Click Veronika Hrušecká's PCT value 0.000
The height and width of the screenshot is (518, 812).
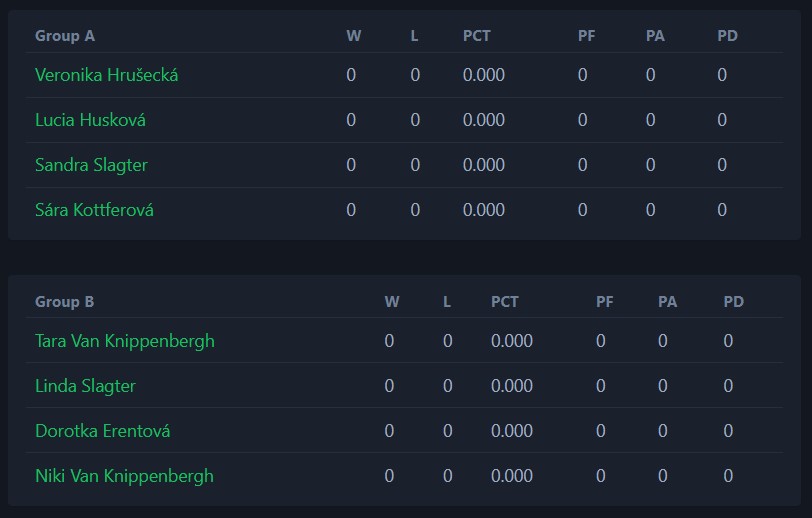pyautogui.click(x=484, y=75)
